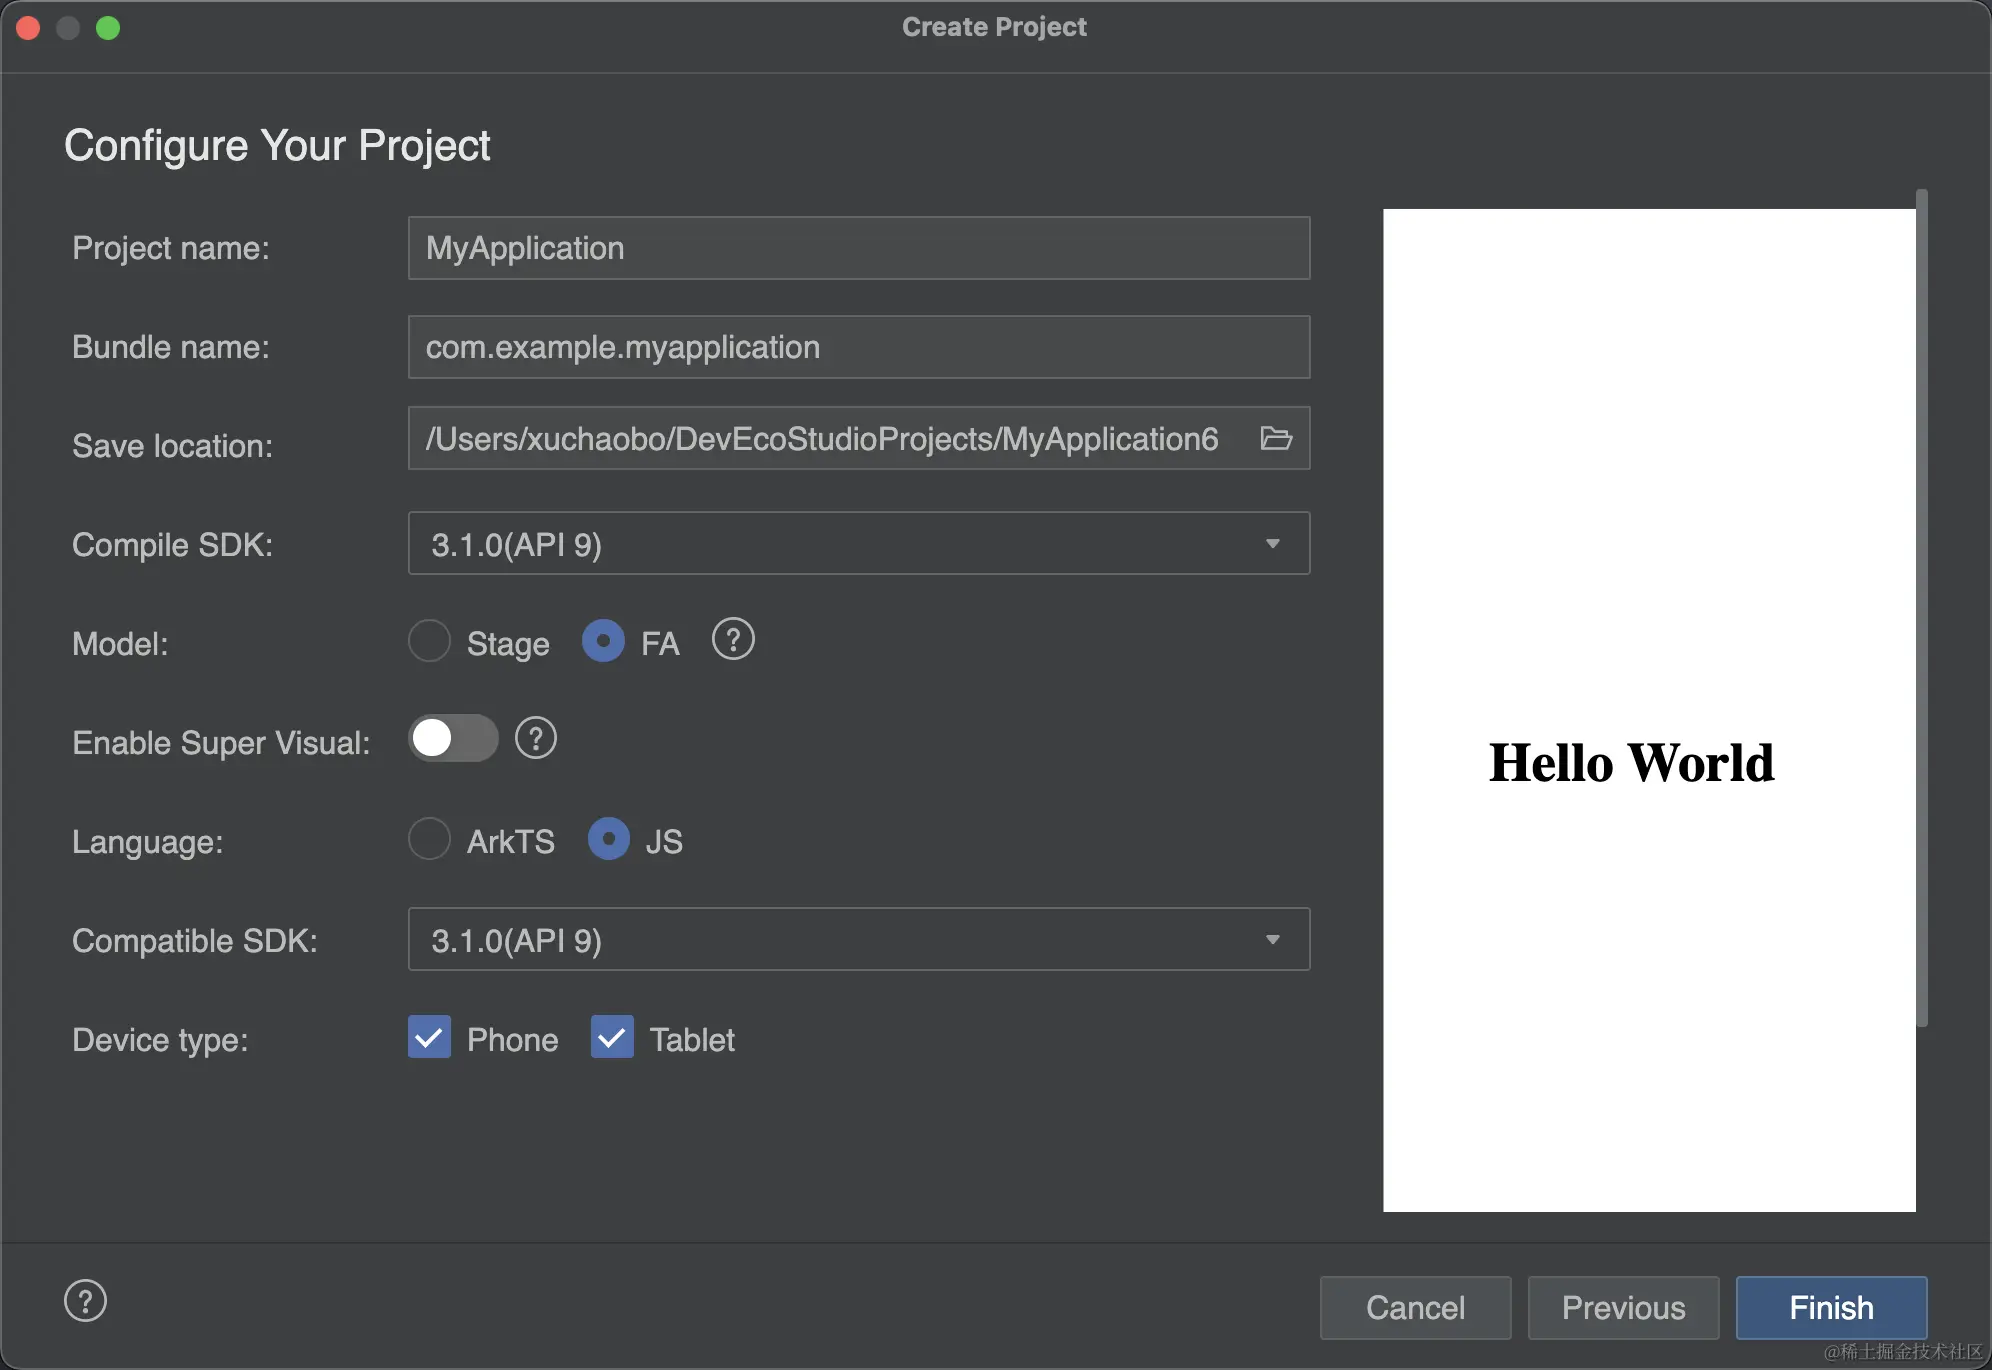Click the Hello World template preview
1992x1370 pixels.
pyautogui.click(x=1648, y=710)
